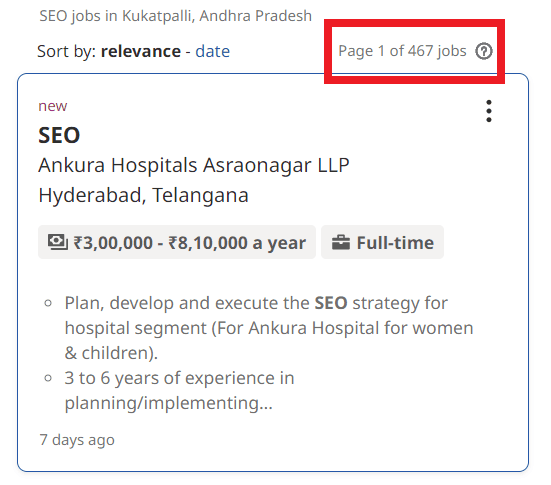Click the '3 to 6 years of experience' bullet
Image resolution: width=551 pixels, height=485 pixels.
(x=179, y=390)
